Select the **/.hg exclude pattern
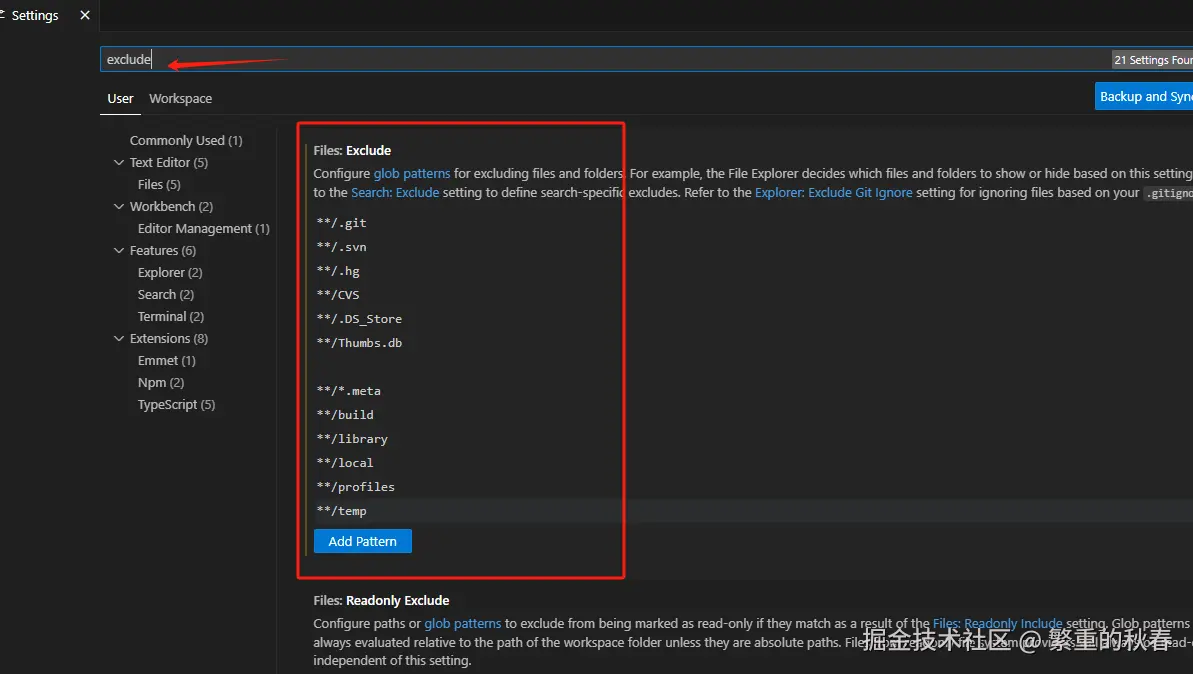 339,272
